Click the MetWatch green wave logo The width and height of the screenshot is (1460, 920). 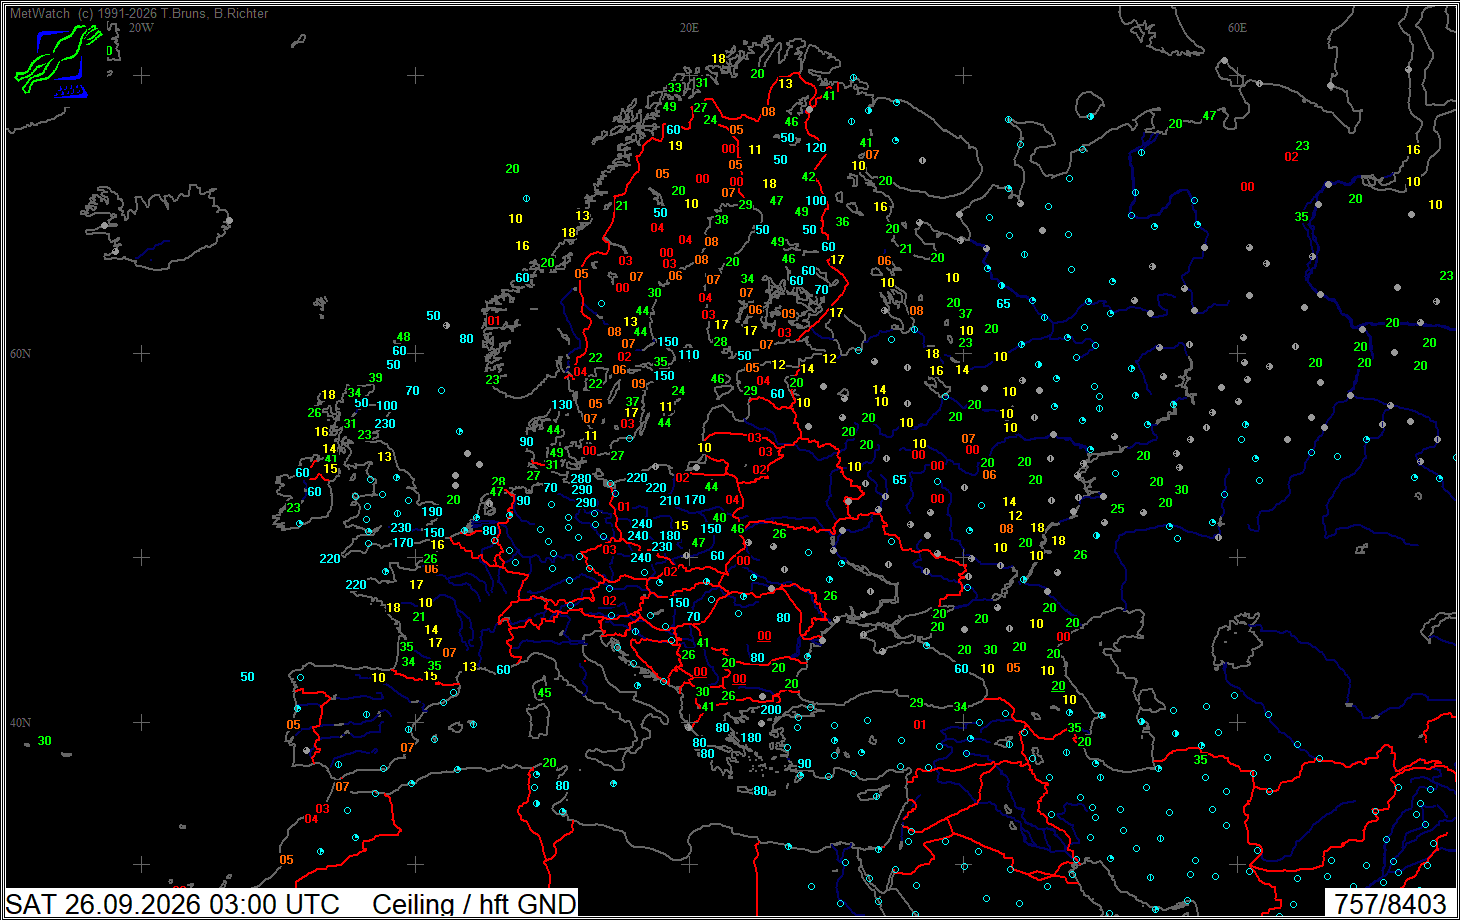coord(58,62)
